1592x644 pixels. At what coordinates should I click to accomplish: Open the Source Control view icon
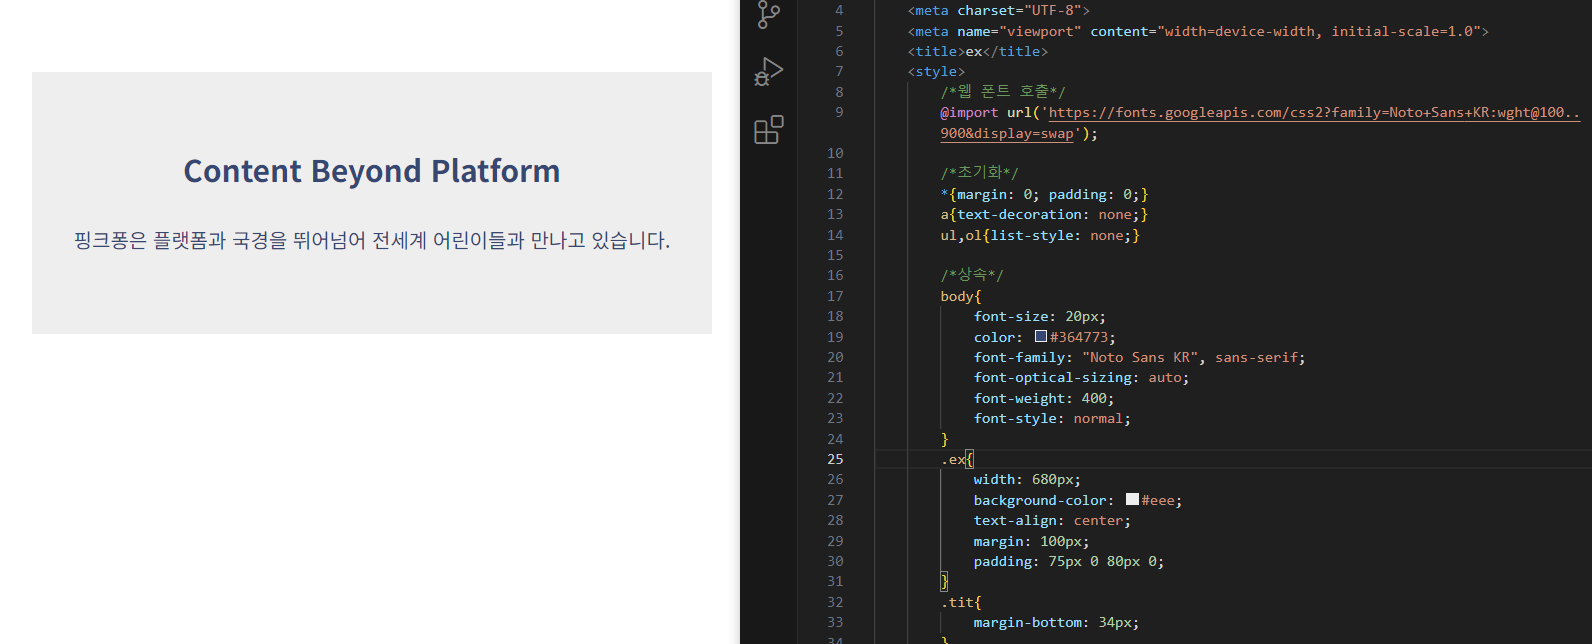tap(768, 14)
